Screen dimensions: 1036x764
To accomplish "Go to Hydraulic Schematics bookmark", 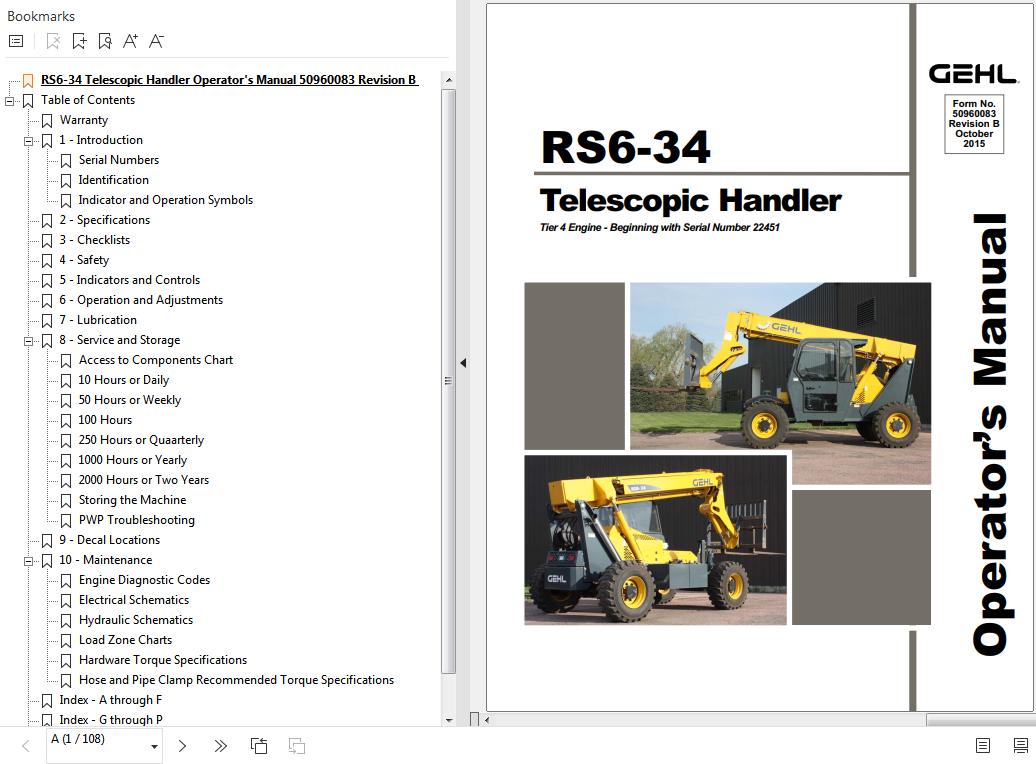I will coord(136,620).
